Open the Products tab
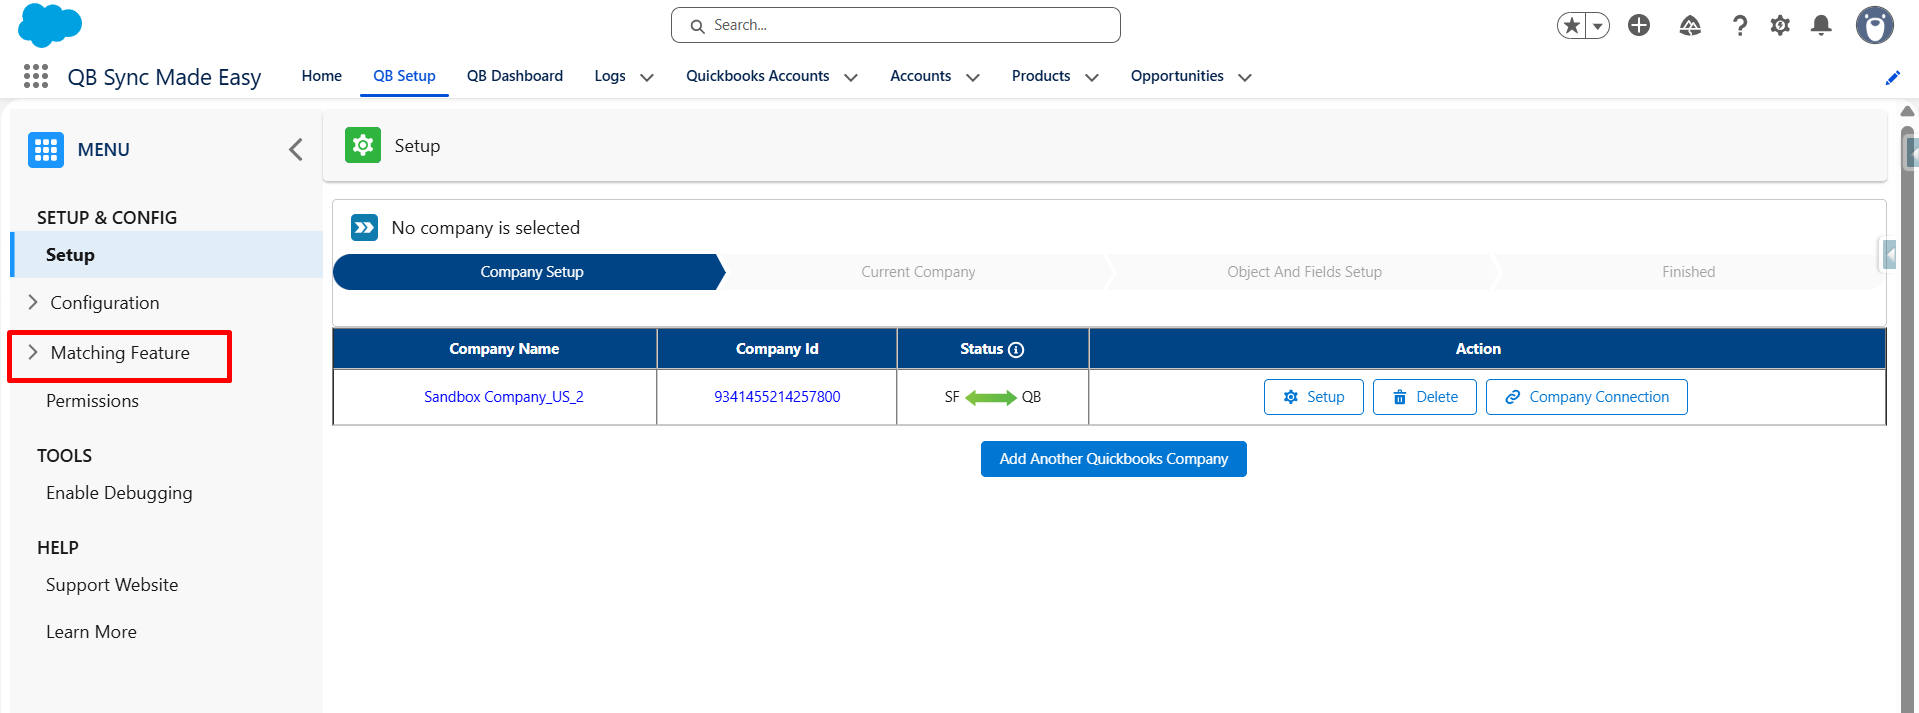The width and height of the screenshot is (1919, 713). coord(1041,76)
